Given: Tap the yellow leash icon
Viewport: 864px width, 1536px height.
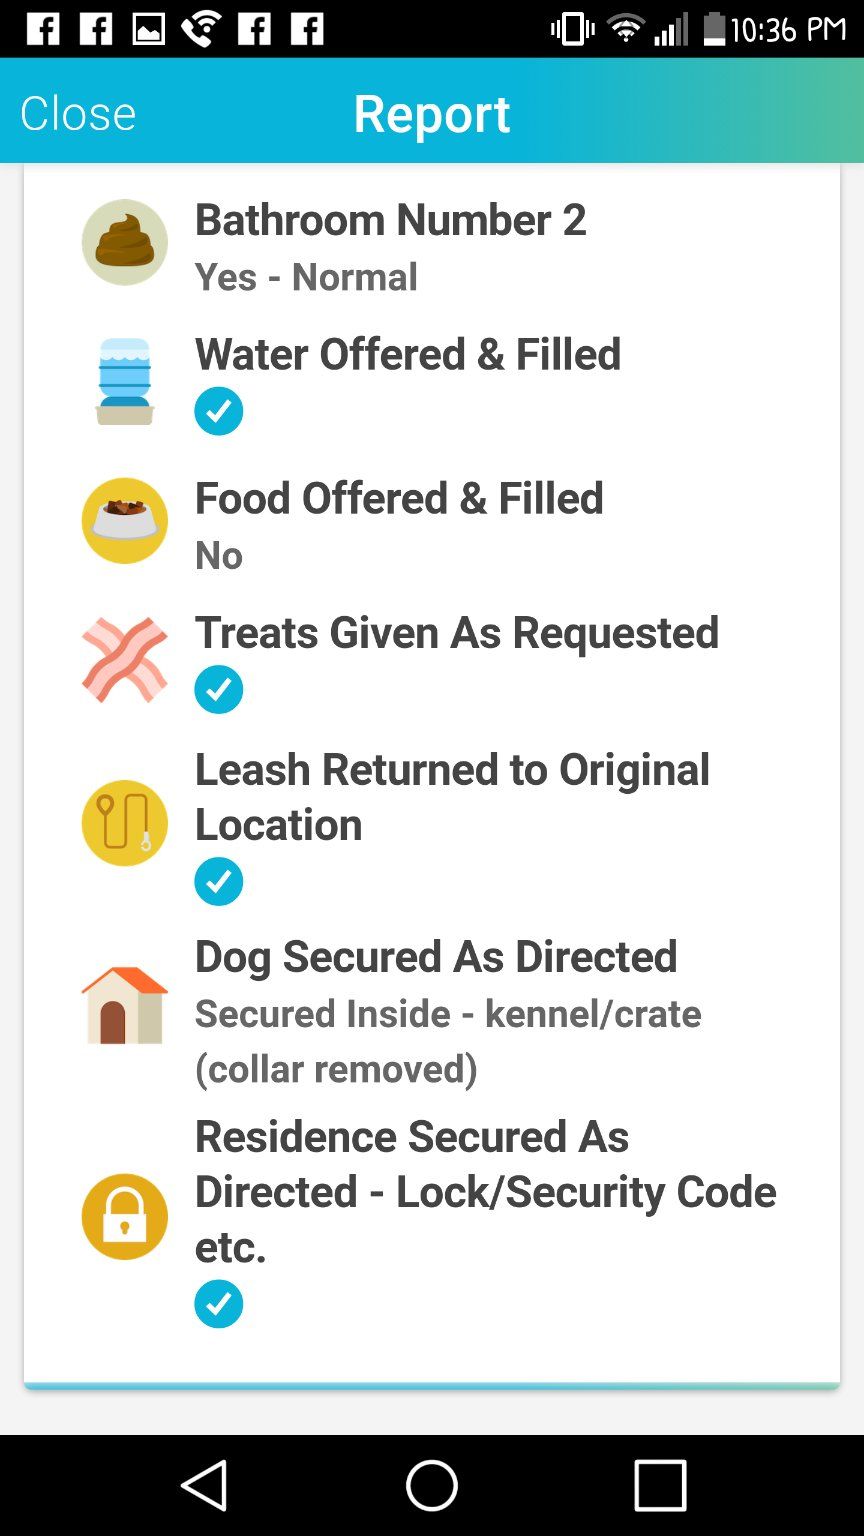Looking at the screenshot, I should point(124,823).
